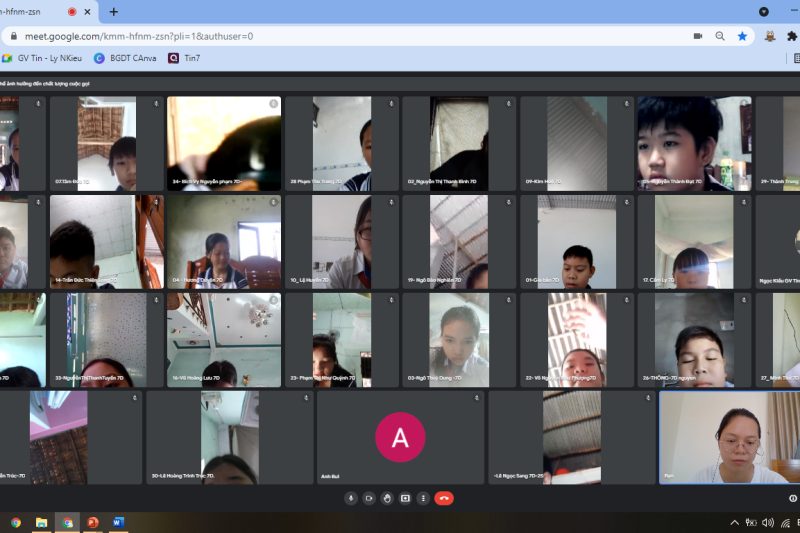Open more options three-dot menu
The image size is (800, 533).
[423, 498]
